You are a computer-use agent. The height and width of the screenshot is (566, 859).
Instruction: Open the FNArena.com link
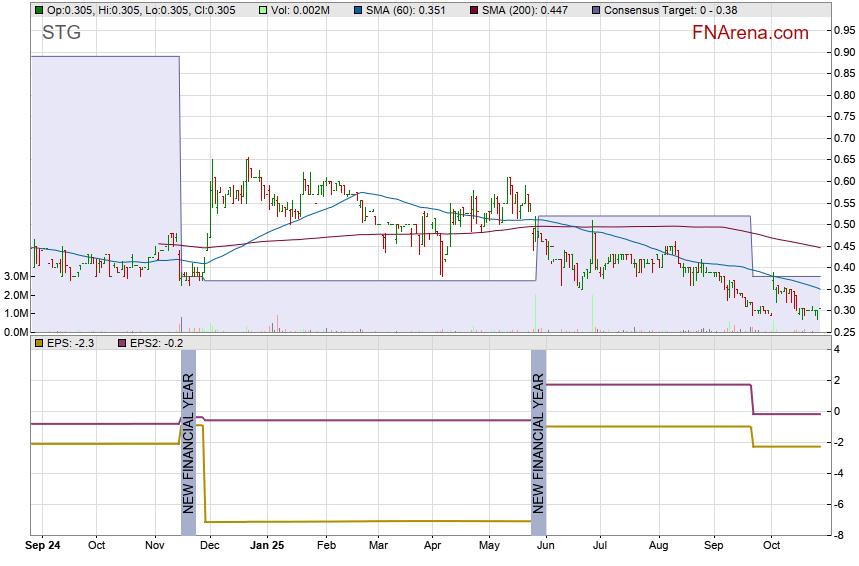tap(750, 33)
